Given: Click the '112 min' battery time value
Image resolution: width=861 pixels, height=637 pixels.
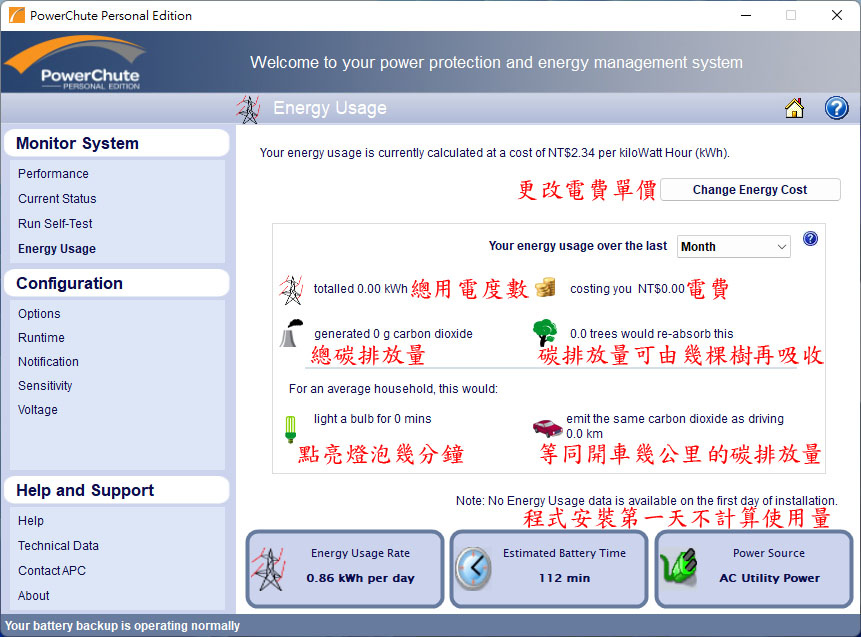Looking at the screenshot, I should (564, 578).
